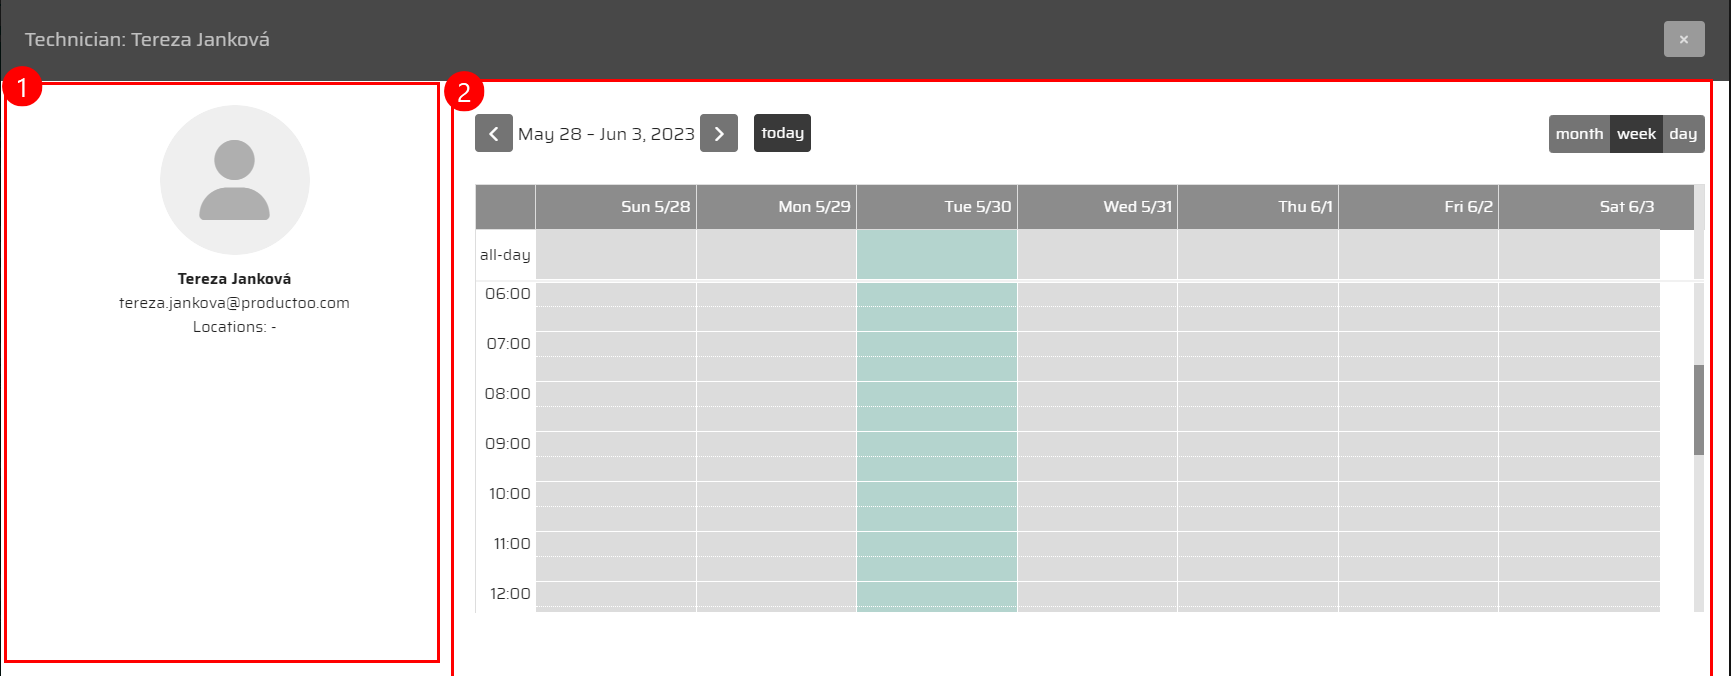
Task: Switch calendar to day view
Action: point(1683,134)
